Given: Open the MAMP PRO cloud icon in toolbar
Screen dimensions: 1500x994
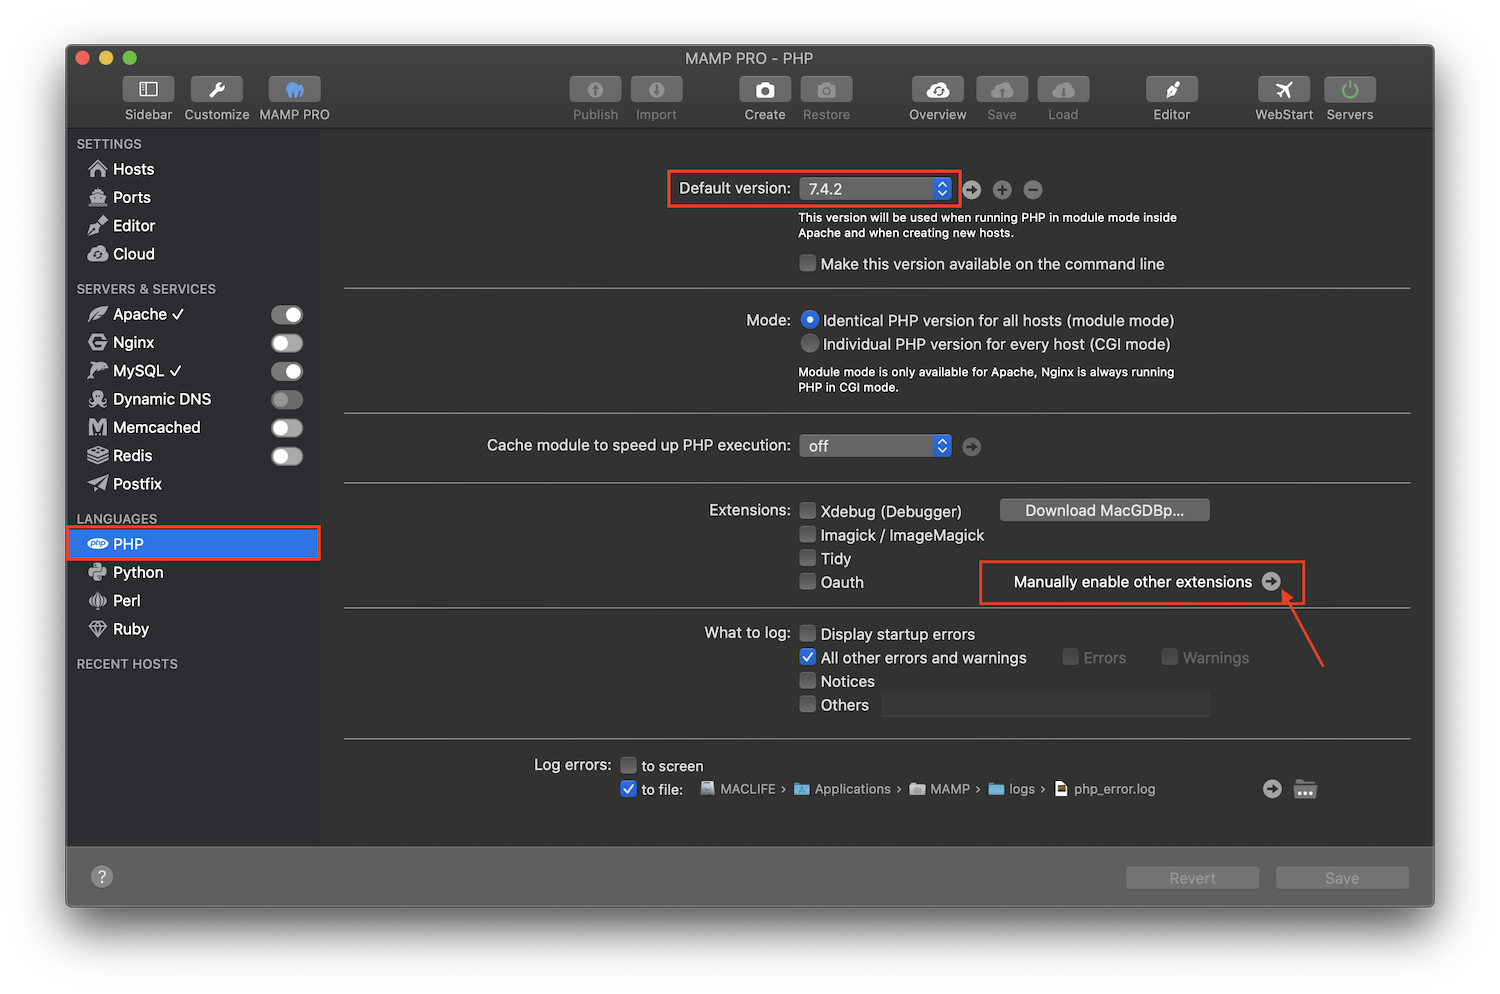Looking at the screenshot, I should (x=293, y=88).
